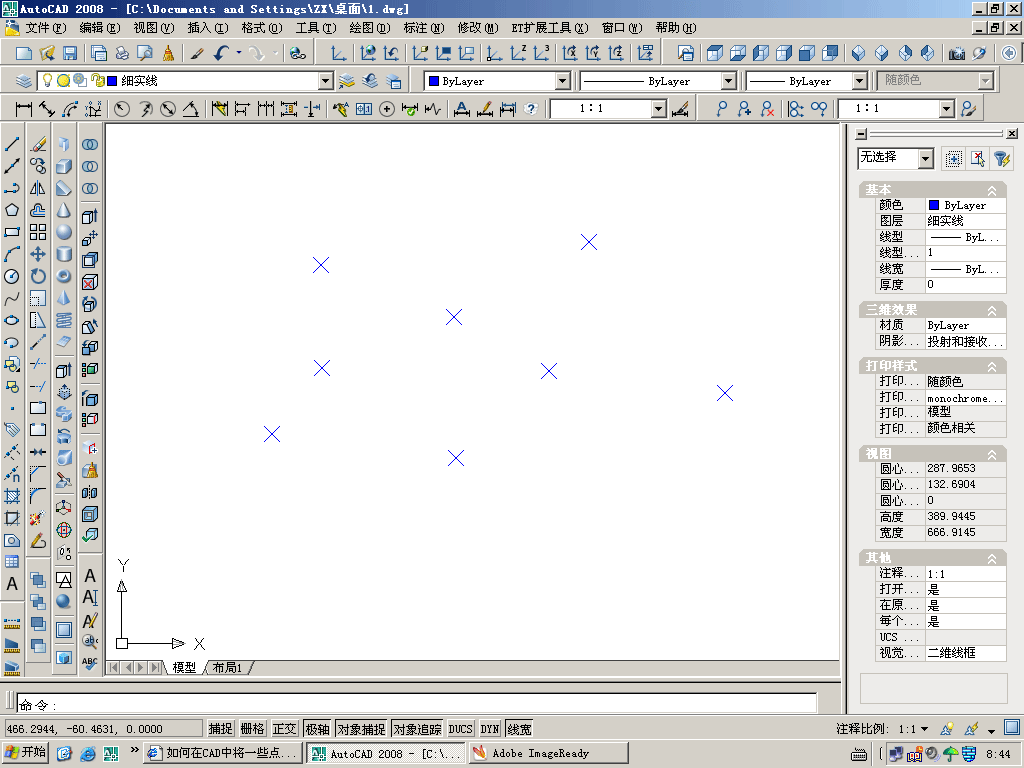Viewport: 1024px width, 768px height.
Task: Click the Save file icon
Action: [70, 53]
